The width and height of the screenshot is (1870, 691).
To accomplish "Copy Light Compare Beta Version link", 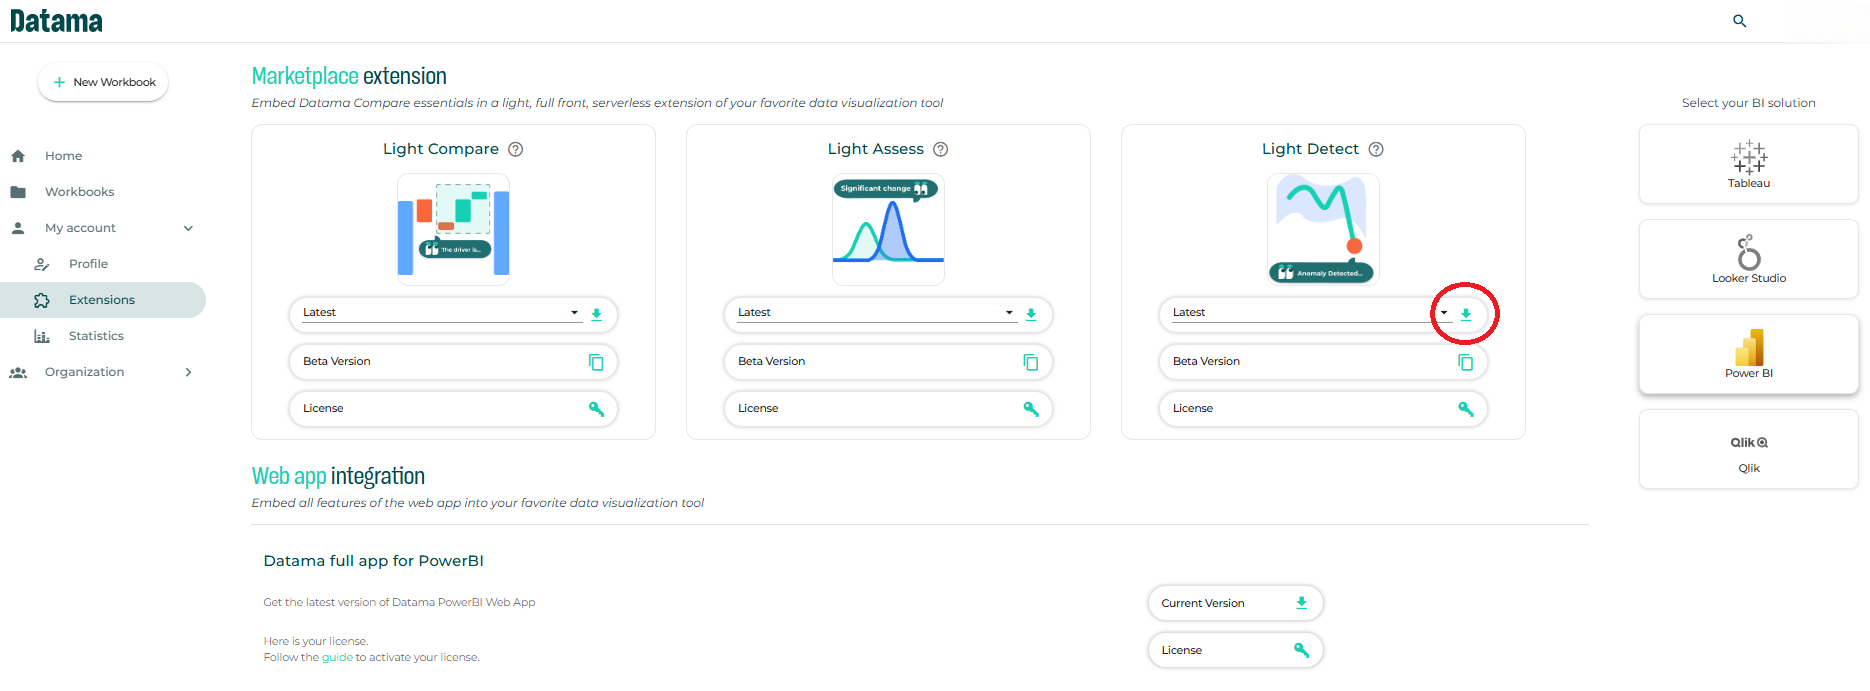I will pyautogui.click(x=596, y=362).
